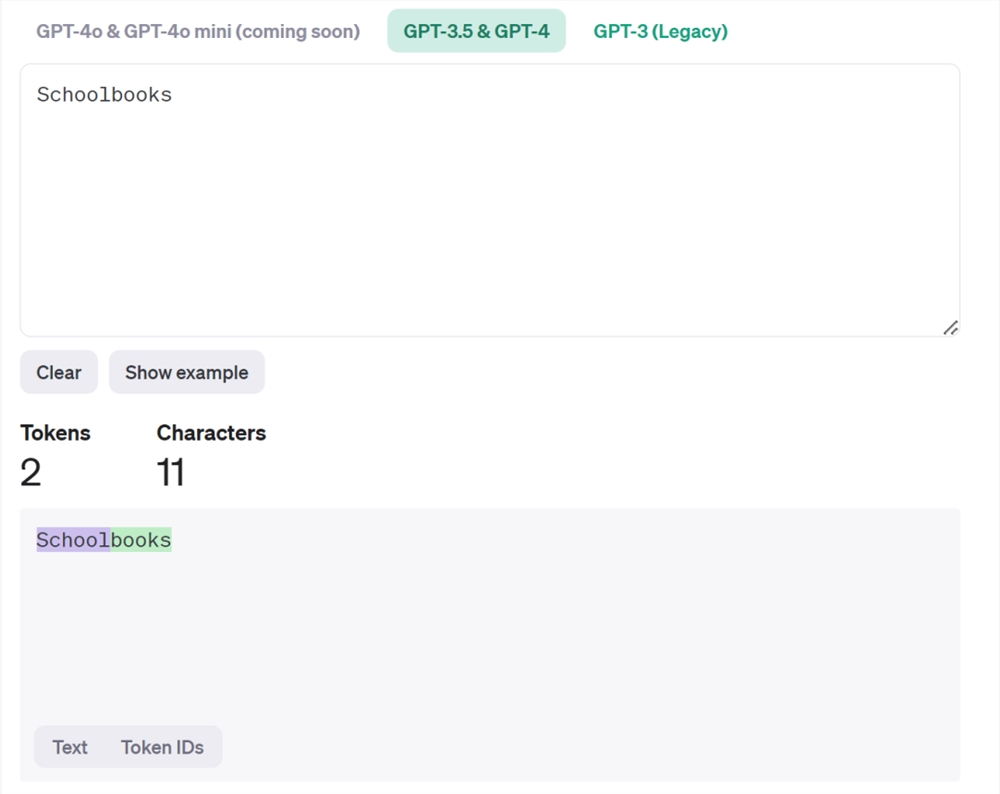Focus the empty area of the input box
1000x794 pixels.
tap(490, 220)
